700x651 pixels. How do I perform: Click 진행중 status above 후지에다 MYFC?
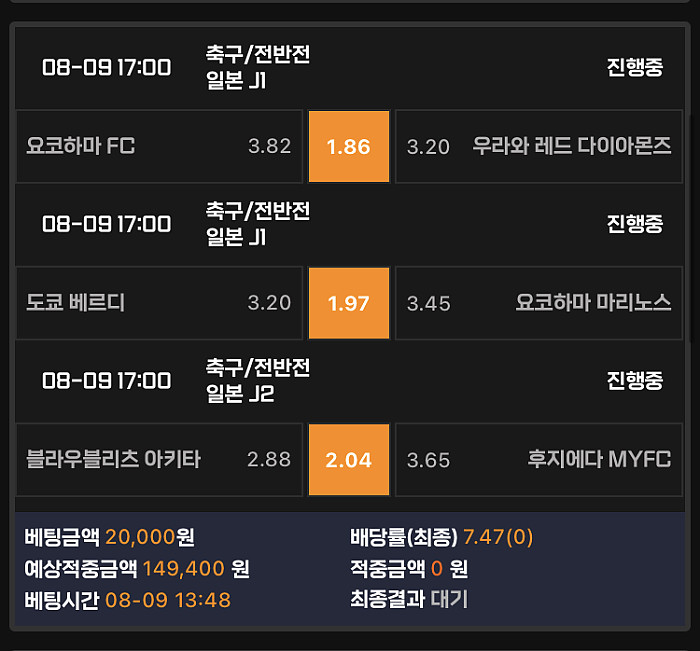pyautogui.click(x=634, y=381)
